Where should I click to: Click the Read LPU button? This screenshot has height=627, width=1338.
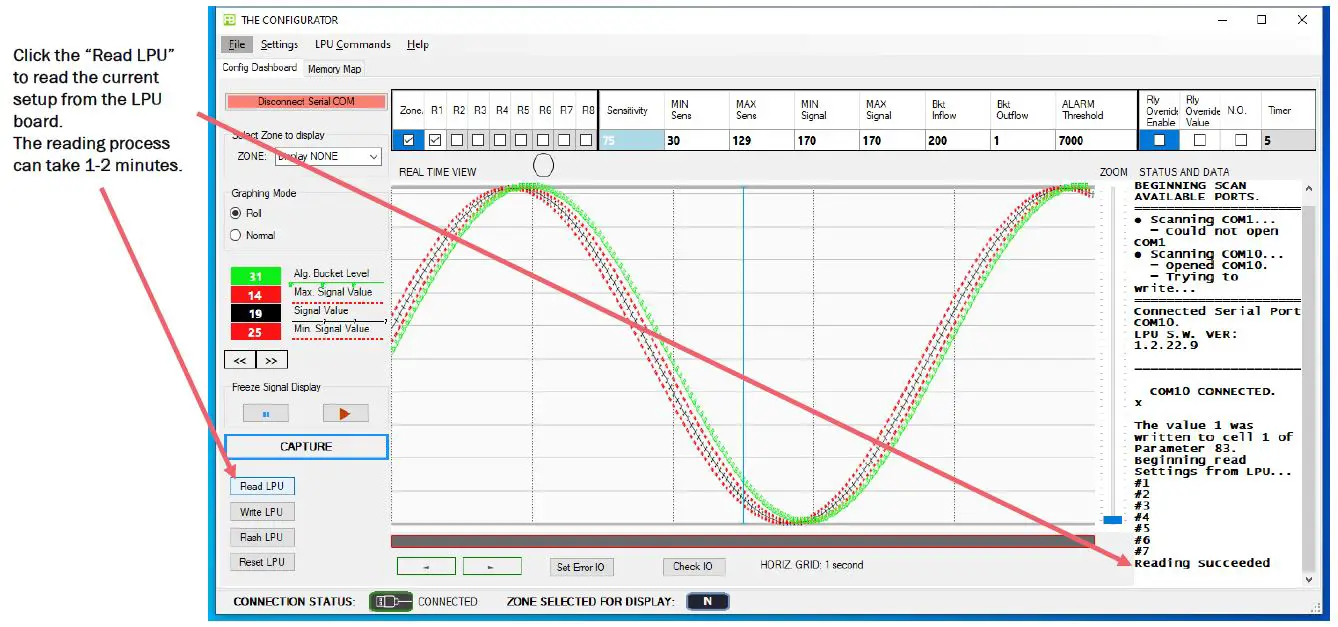pyautogui.click(x=262, y=486)
